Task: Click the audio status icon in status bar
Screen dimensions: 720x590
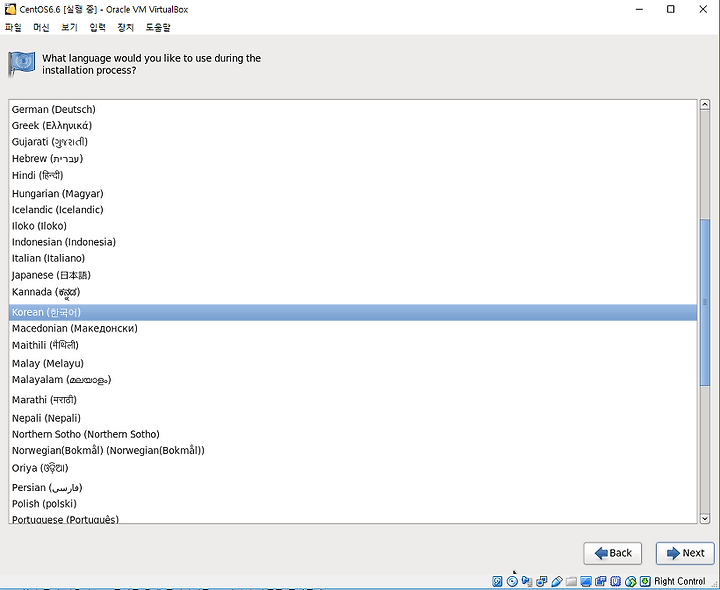Action: (x=527, y=581)
